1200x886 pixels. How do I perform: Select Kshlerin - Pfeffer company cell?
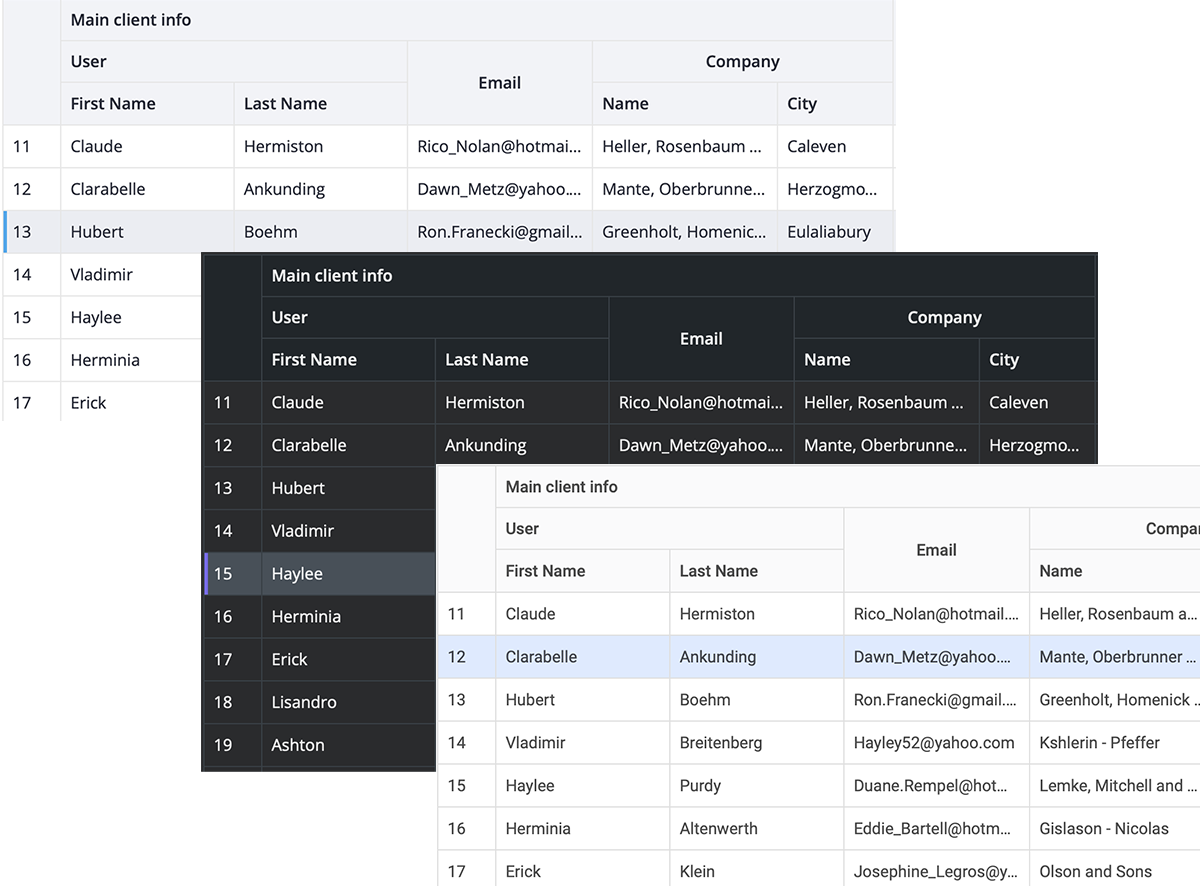tap(1100, 743)
